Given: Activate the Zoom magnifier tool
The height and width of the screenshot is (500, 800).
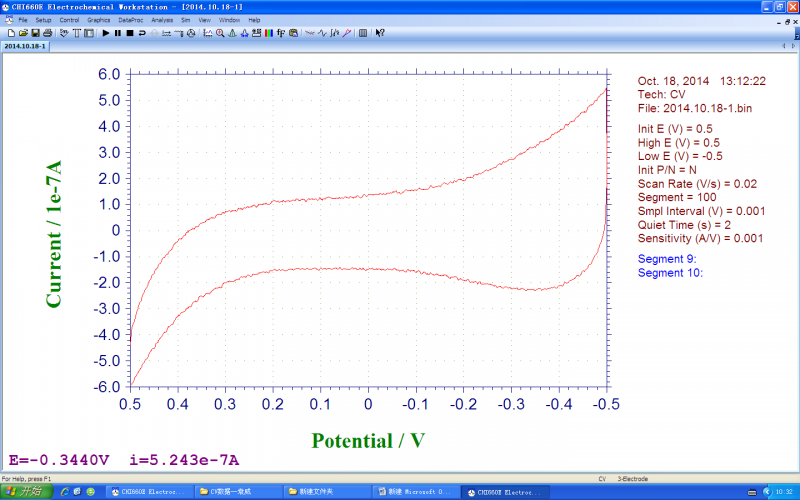Looking at the screenshot, I should point(220,33).
